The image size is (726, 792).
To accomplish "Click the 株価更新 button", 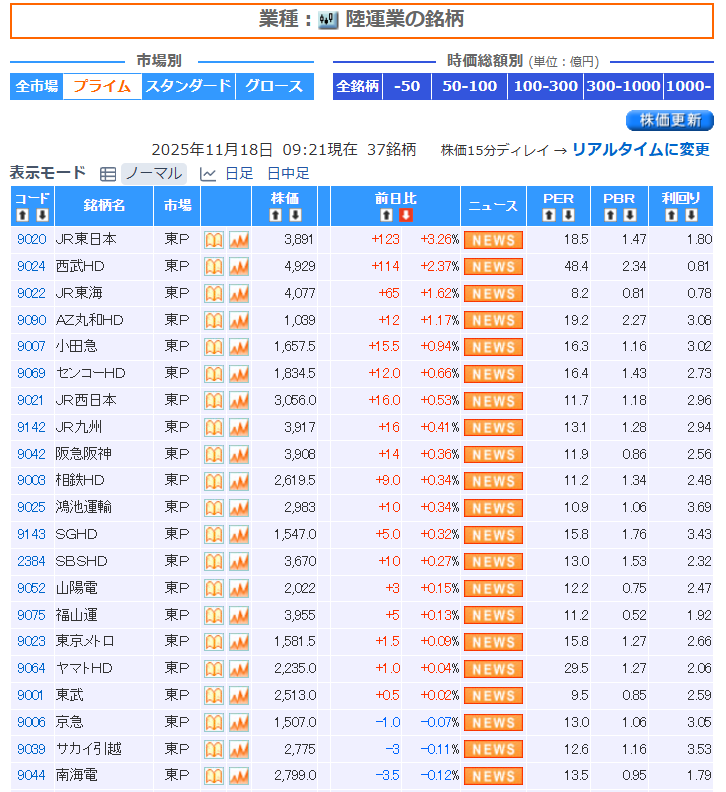I will pos(669,121).
